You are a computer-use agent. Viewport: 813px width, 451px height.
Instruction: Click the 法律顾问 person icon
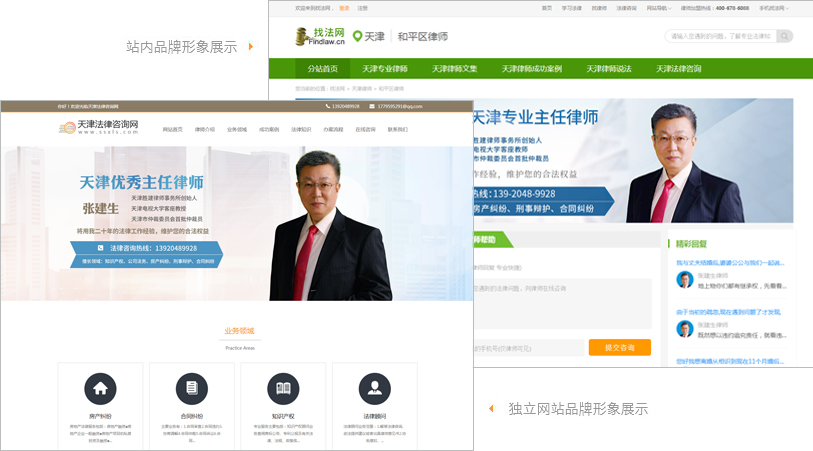pos(374,388)
